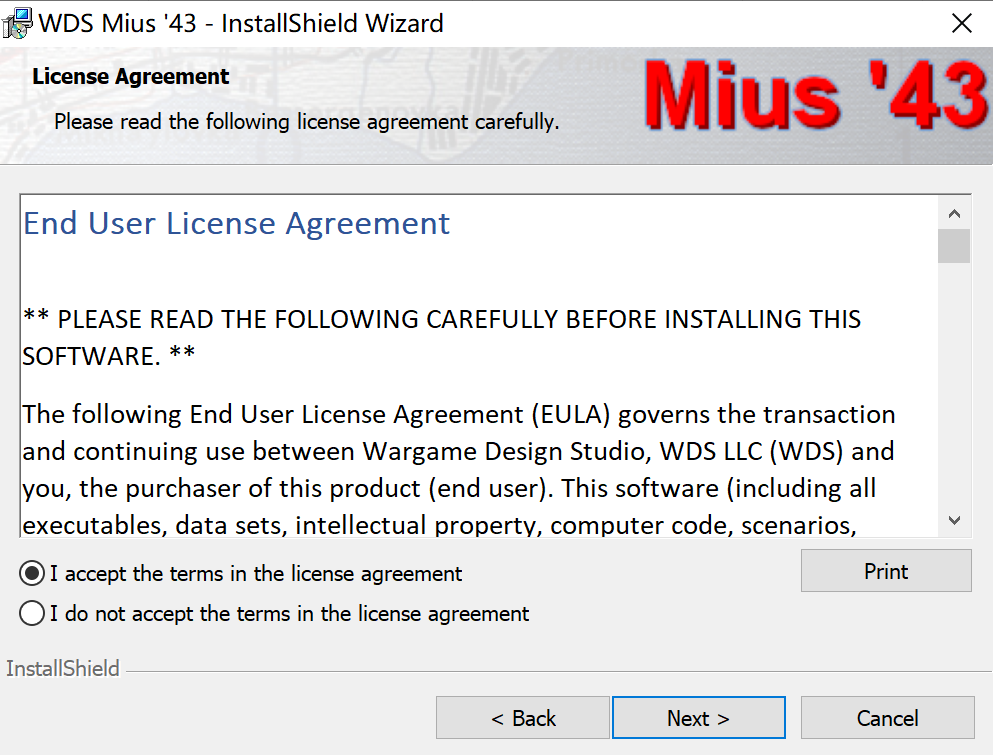
Task: Select the do not accept radio button
Action: pyautogui.click(x=32, y=613)
